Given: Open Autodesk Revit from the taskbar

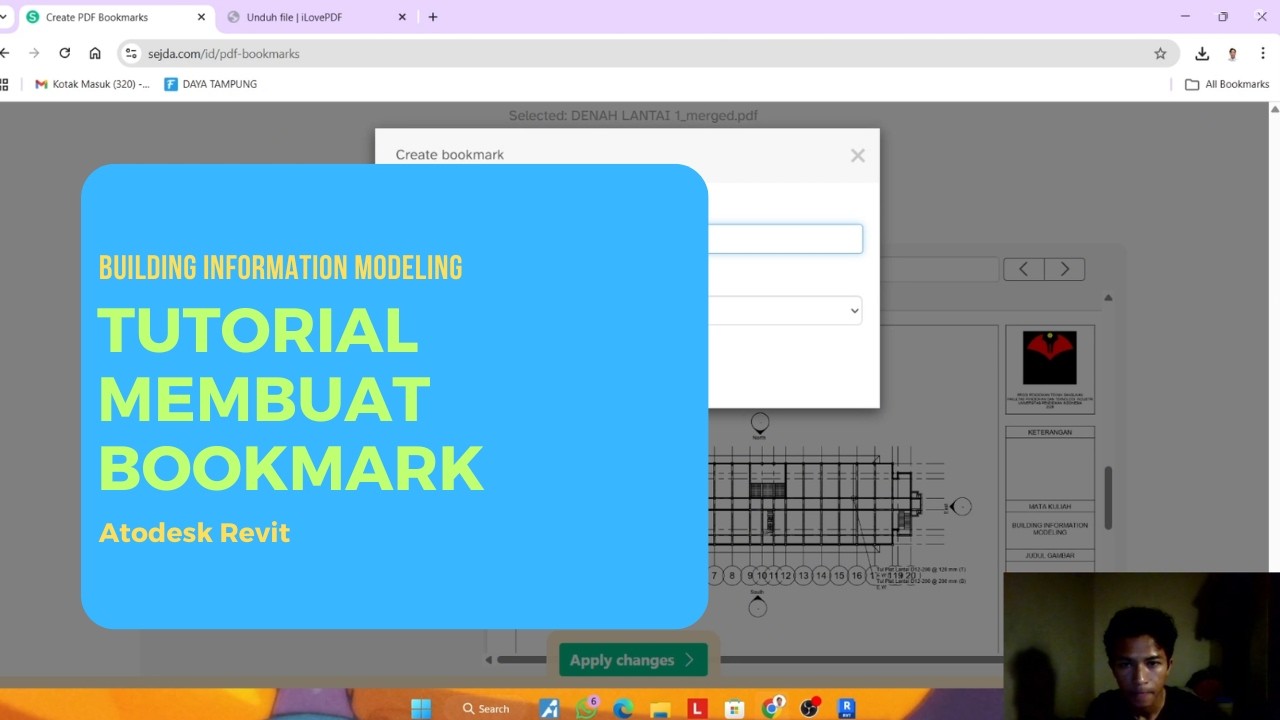Looking at the screenshot, I should pyautogui.click(x=846, y=708).
